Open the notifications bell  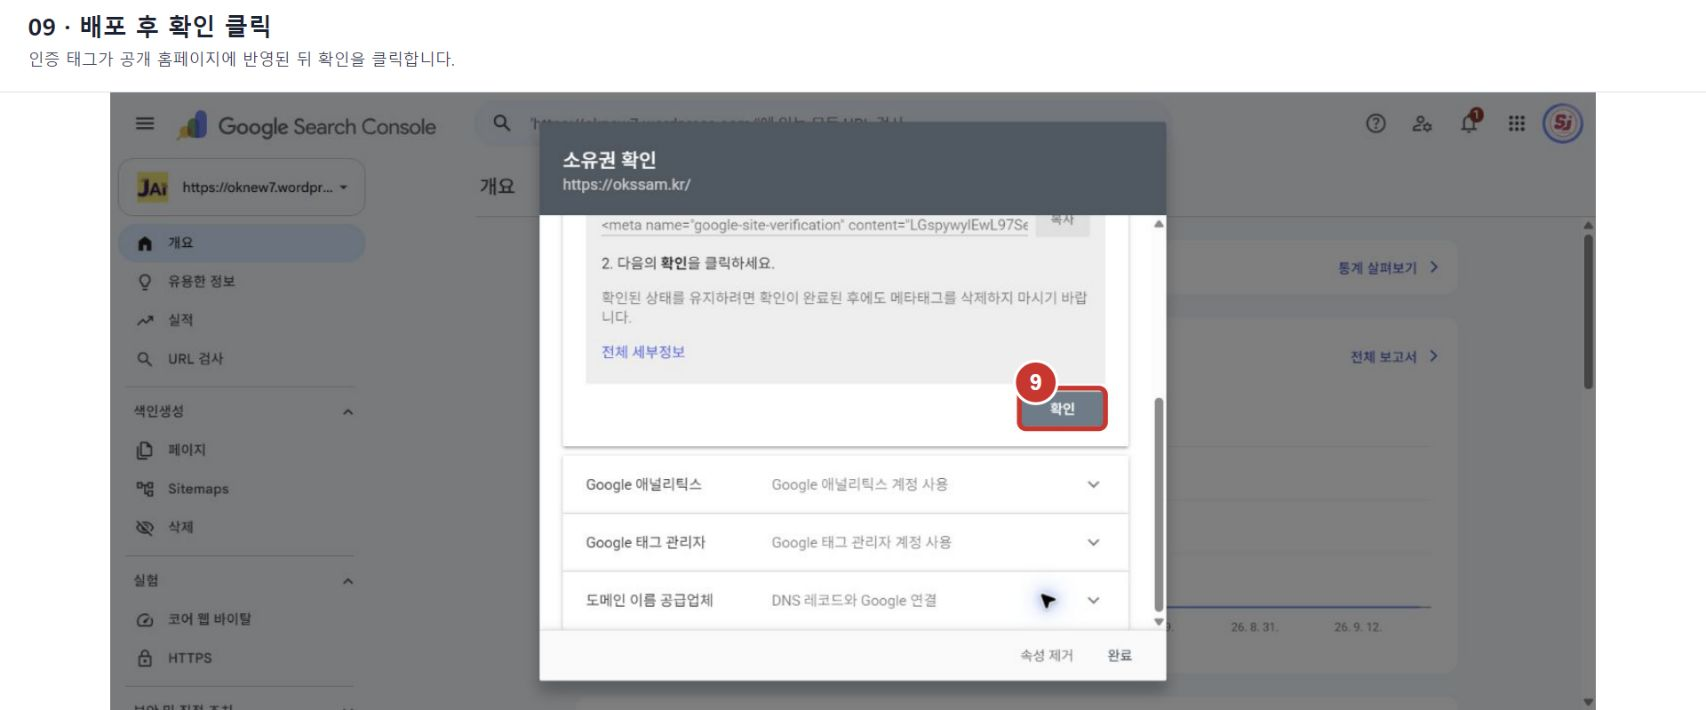[x=1469, y=122]
